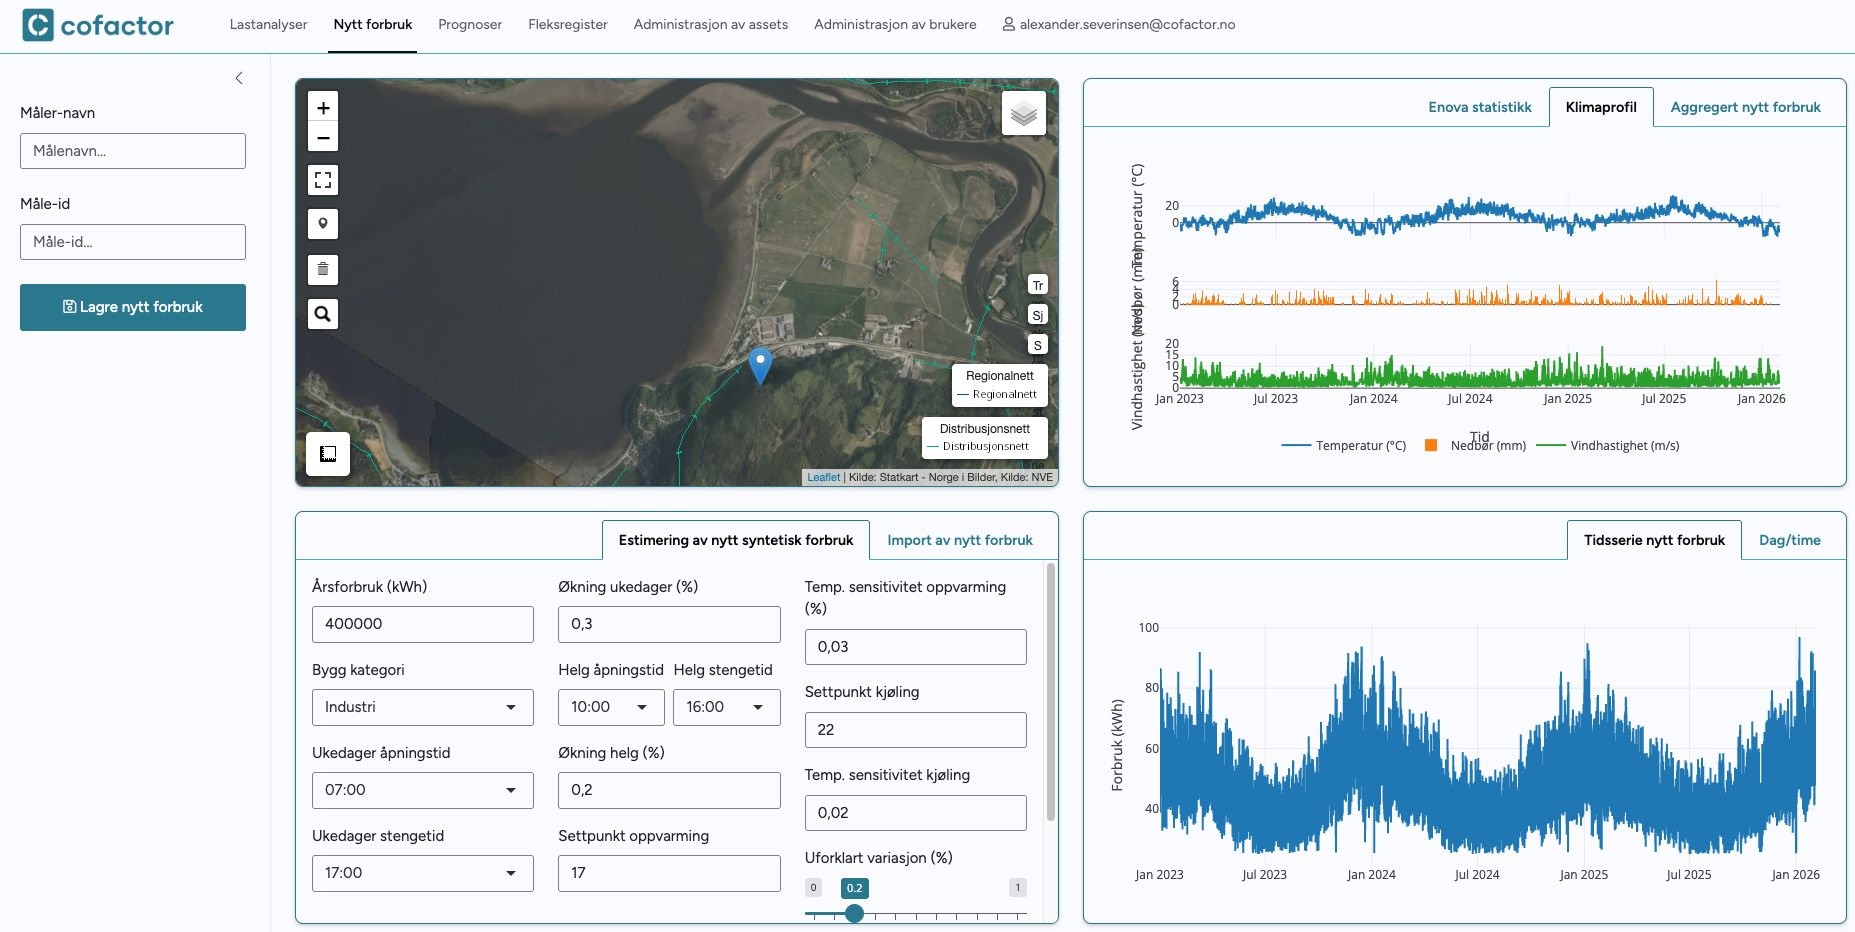
Task: Click the Årsforbruk (kWh) input field
Action: (422, 624)
